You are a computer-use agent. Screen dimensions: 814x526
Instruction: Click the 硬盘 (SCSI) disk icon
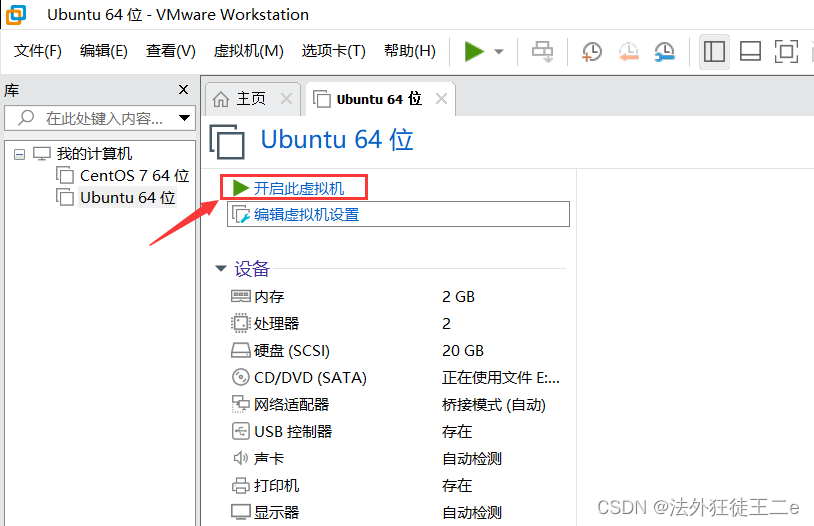240,350
